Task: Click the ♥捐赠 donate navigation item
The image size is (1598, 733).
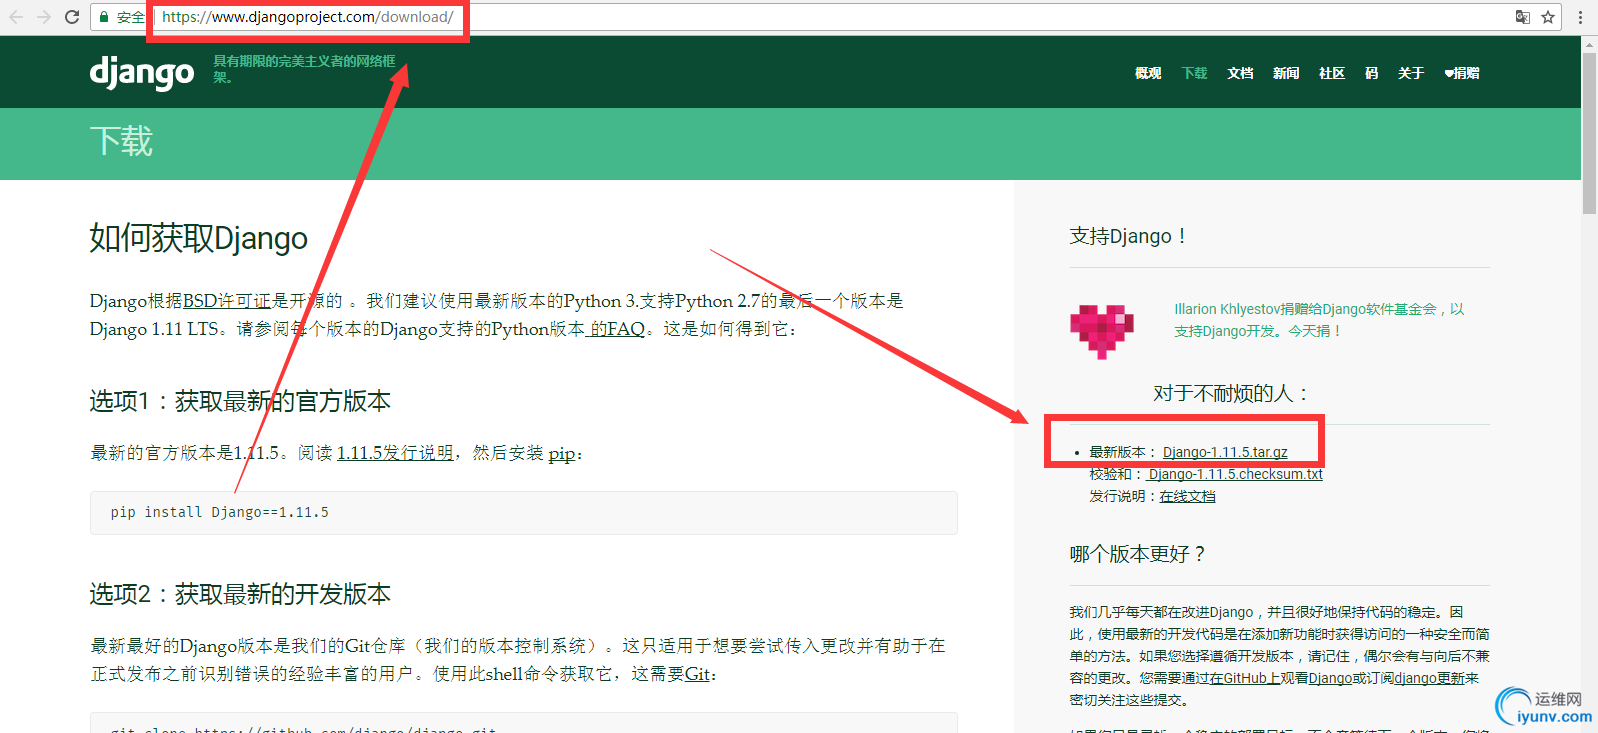Action: pos(1462,73)
